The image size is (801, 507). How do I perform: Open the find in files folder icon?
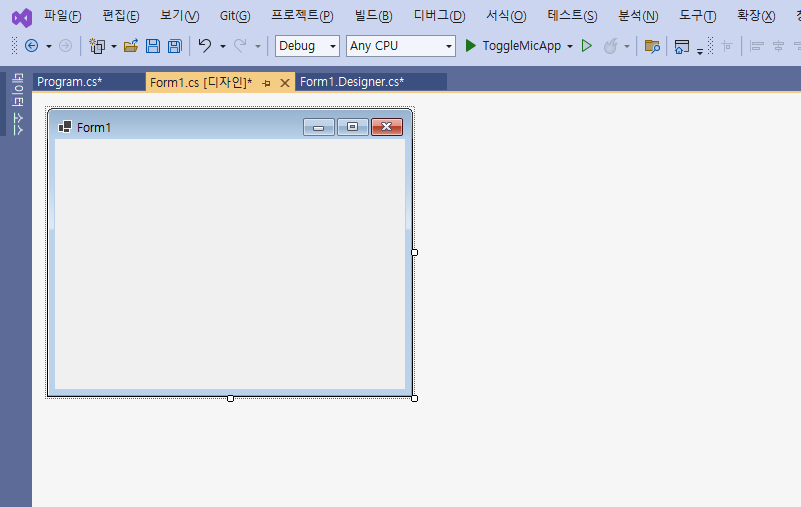(652, 47)
